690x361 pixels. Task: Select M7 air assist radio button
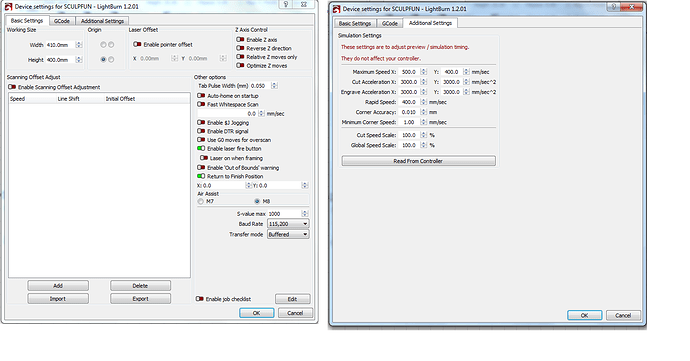pos(201,201)
